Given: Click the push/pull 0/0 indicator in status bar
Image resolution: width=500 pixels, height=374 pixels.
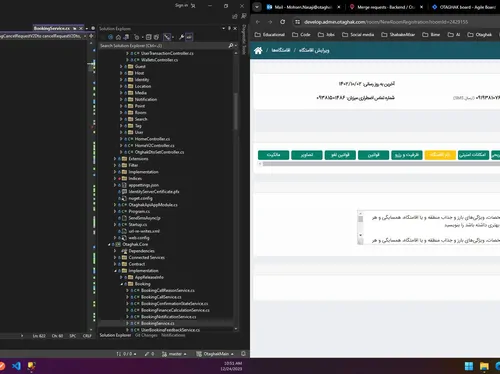Looking at the screenshot, I should pos(126,354).
